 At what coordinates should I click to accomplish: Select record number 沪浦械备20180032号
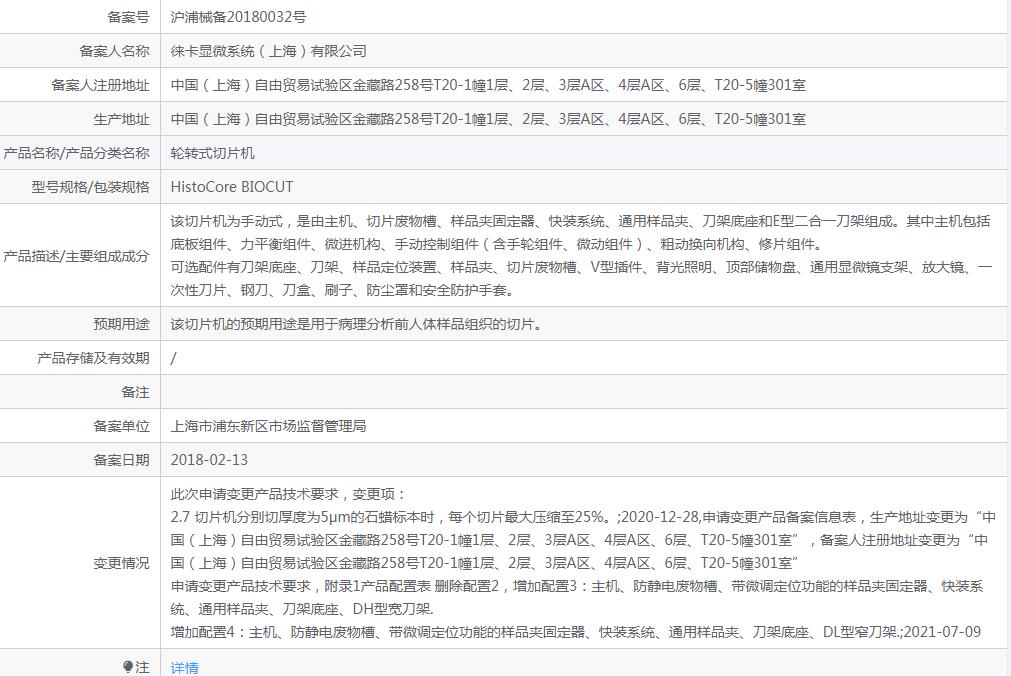[238, 17]
